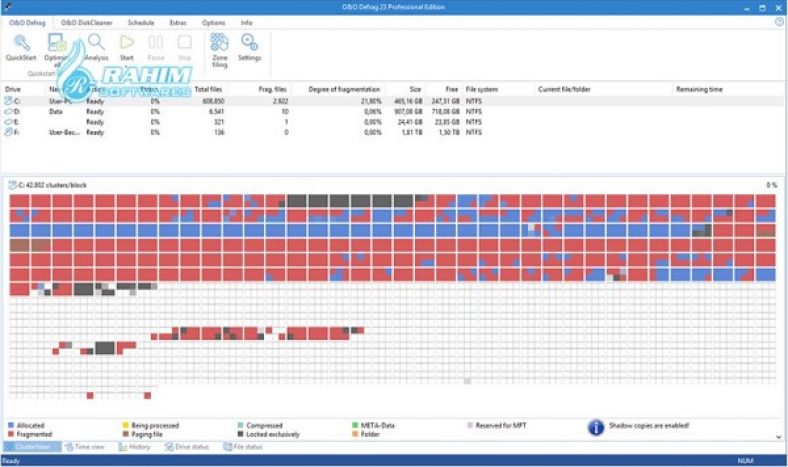788x467 pixels.
Task: Select F: free space 1,50 TB
Action: click(x=449, y=132)
